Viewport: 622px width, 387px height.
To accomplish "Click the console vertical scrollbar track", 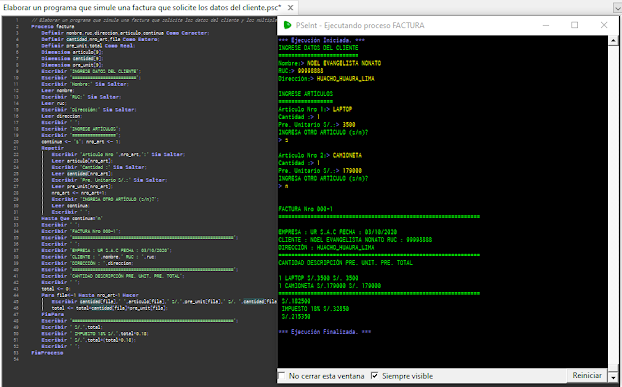I will 613,206.
